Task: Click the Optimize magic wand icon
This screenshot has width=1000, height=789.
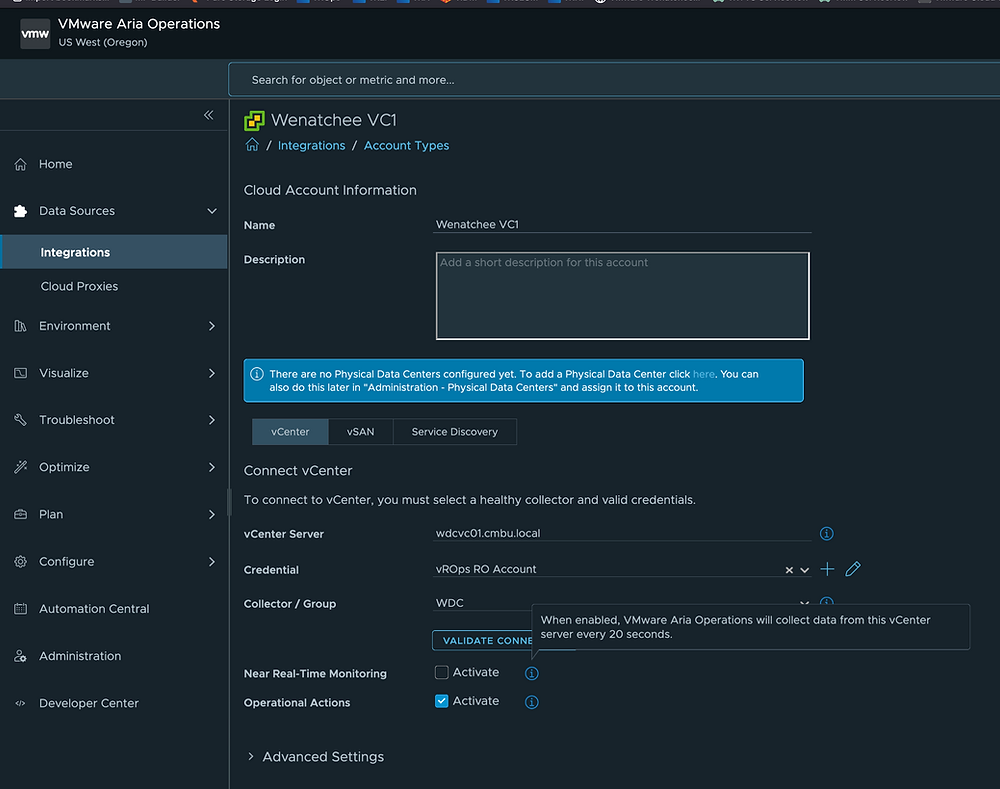Action: (20, 467)
